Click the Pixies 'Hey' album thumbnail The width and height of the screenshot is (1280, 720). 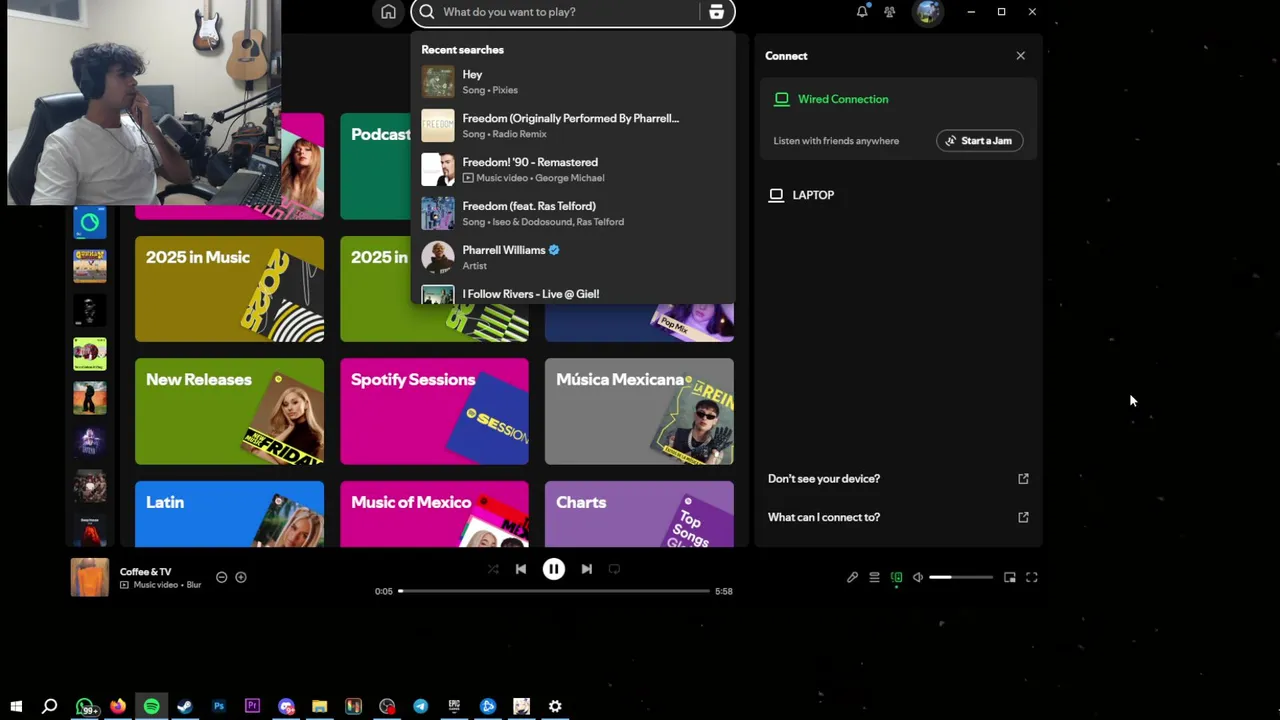(x=437, y=82)
